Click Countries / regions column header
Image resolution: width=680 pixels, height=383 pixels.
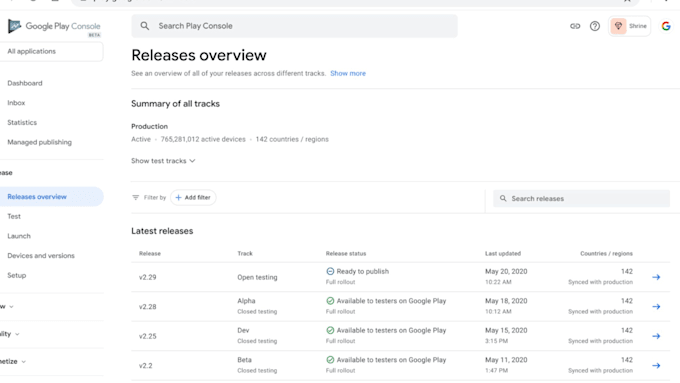(x=606, y=253)
